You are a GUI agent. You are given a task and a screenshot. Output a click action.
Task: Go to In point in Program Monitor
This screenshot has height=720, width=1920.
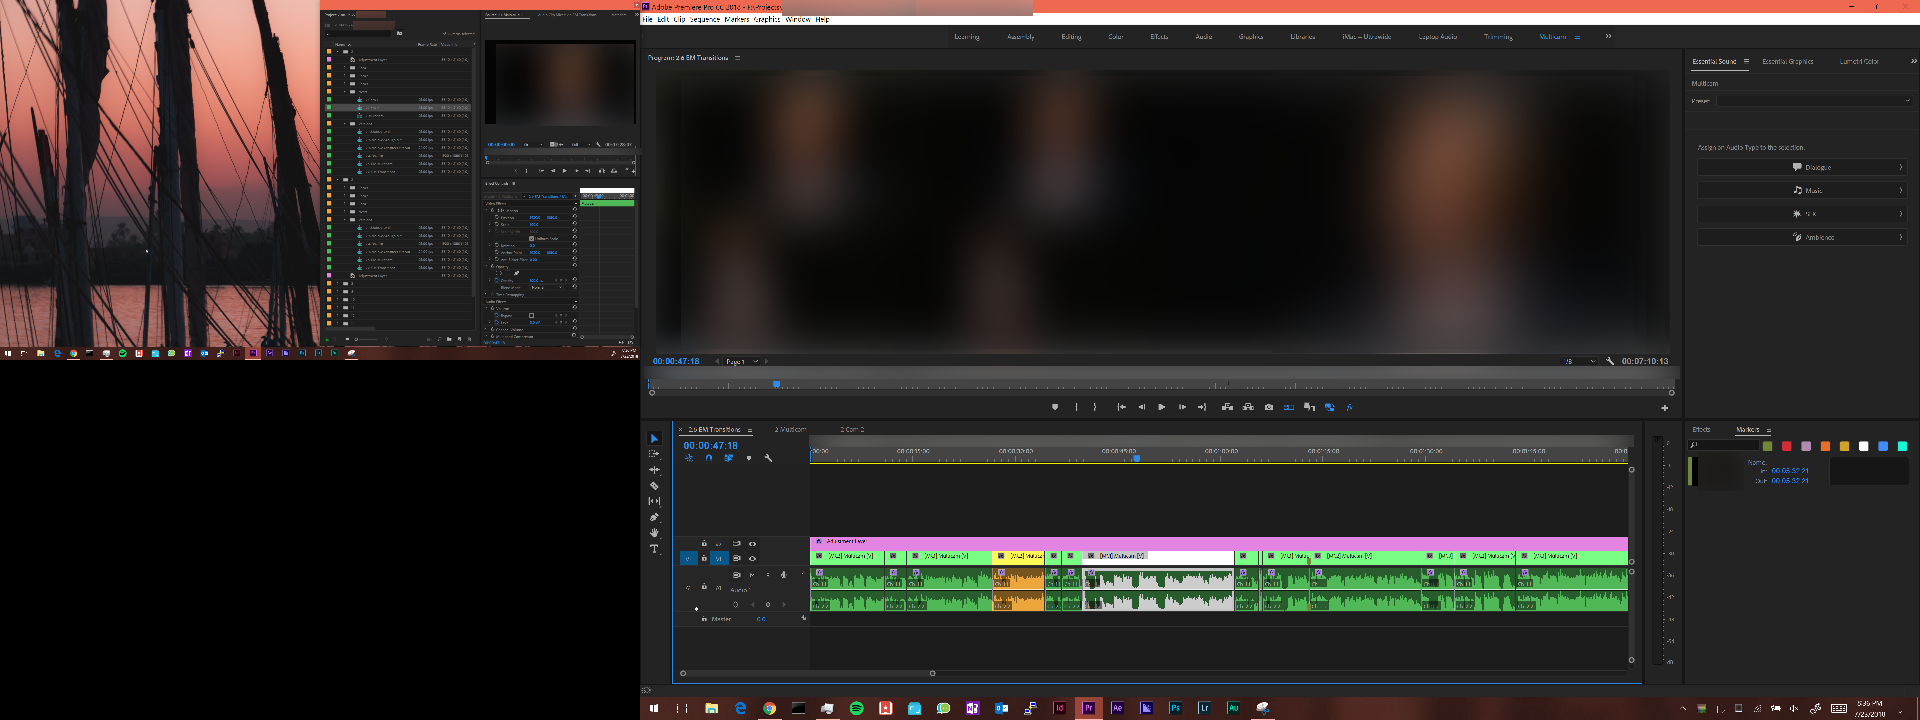1121,407
